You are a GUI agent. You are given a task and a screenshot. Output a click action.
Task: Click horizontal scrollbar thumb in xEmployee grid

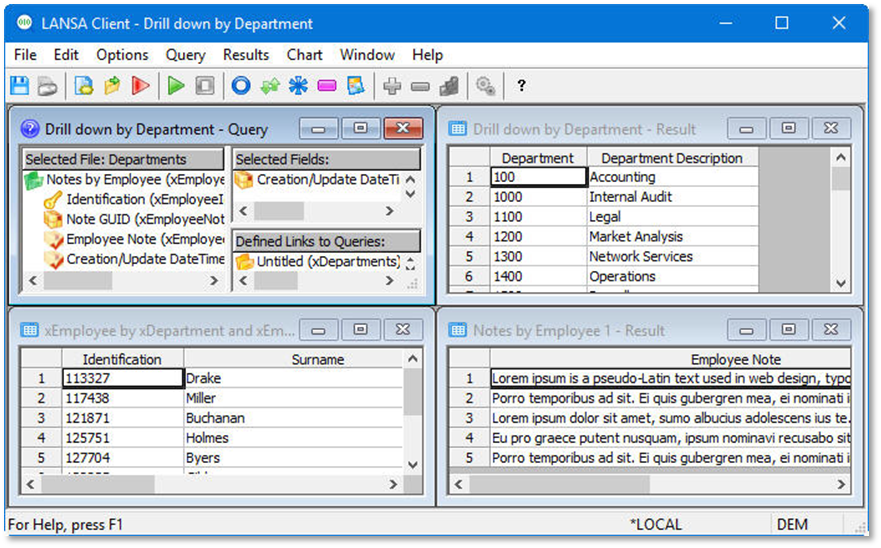(x=98, y=484)
